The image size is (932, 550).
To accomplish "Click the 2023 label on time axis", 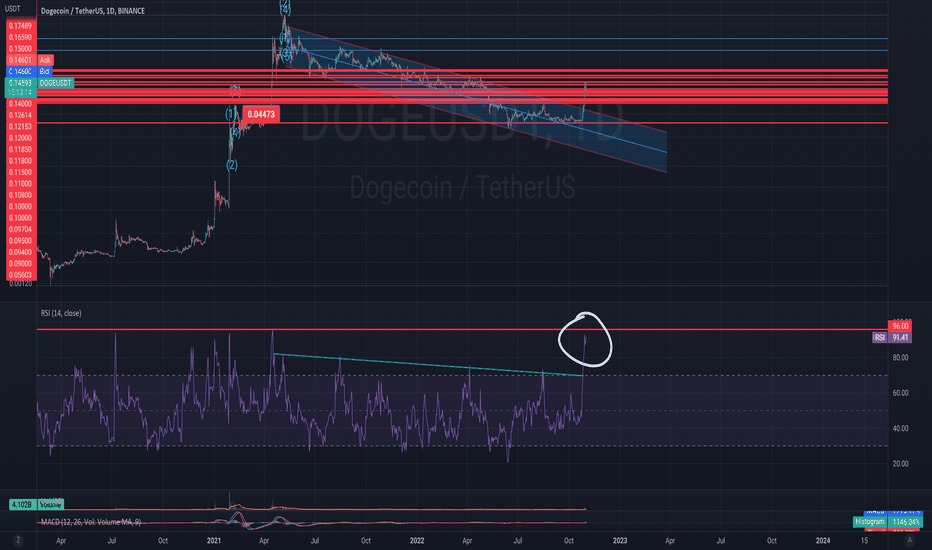I will point(620,540).
